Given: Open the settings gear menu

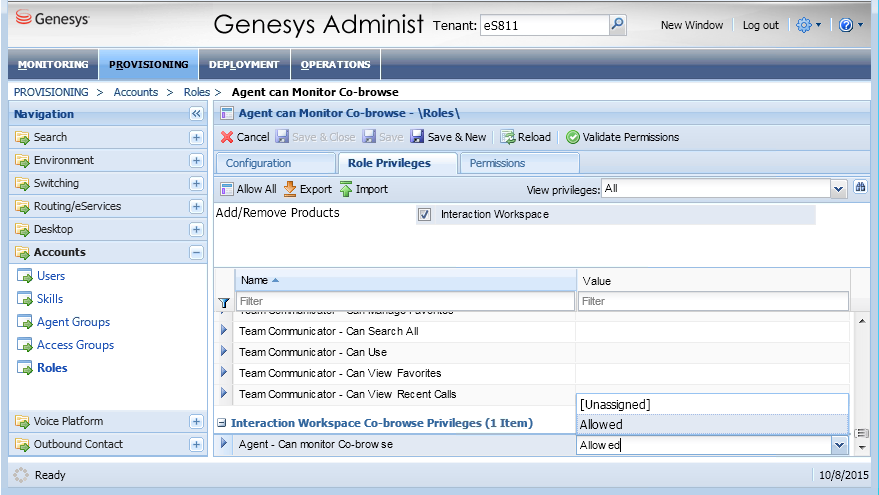Looking at the screenshot, I should pos(808,25).
